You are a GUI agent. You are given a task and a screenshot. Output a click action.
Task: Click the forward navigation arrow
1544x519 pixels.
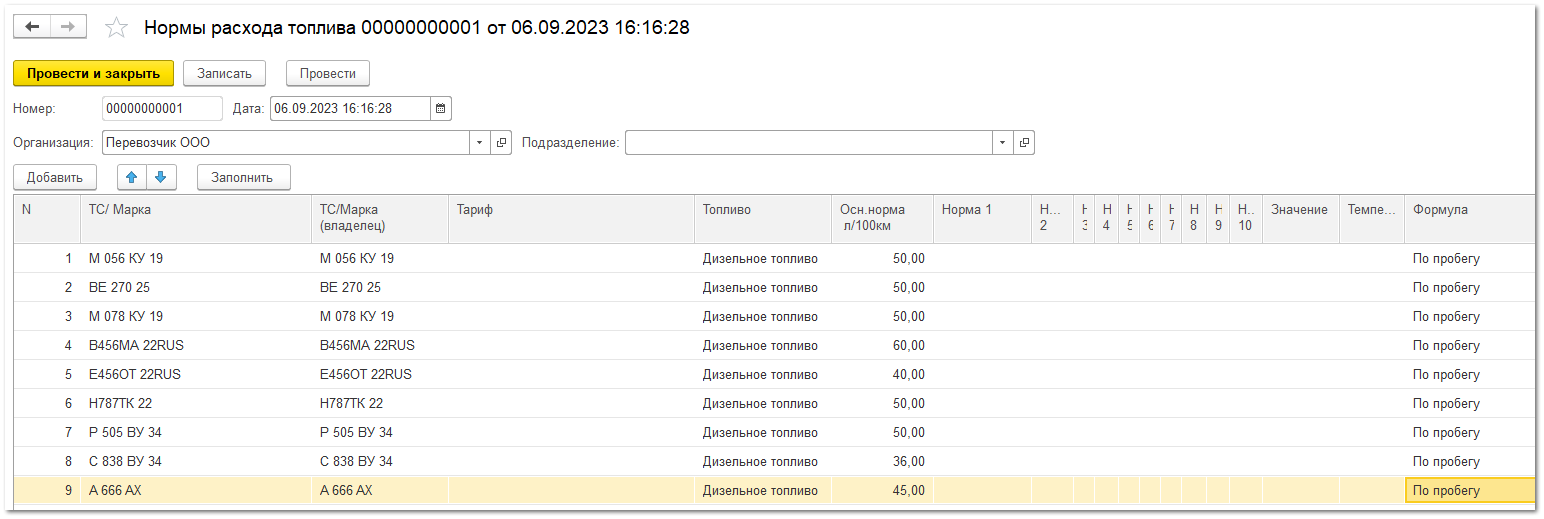(68, 27)
